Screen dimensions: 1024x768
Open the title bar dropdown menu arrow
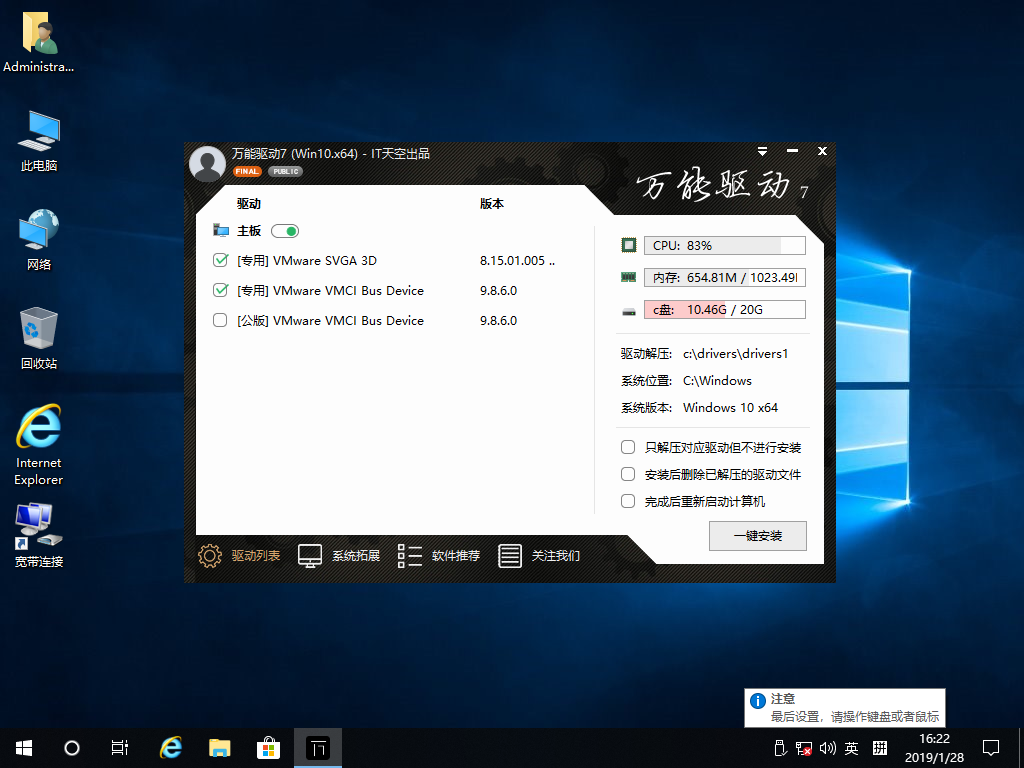coord(762,152)
